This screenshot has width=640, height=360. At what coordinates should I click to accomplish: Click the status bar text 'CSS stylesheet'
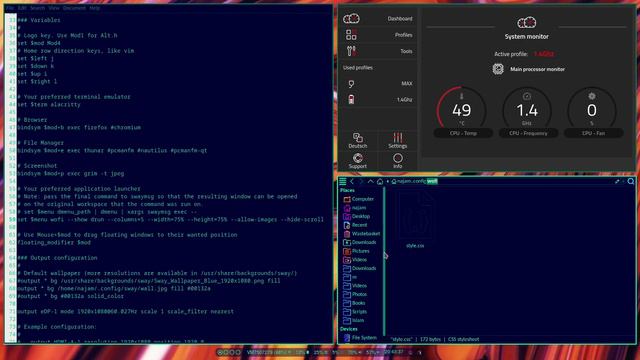point(463,339)
